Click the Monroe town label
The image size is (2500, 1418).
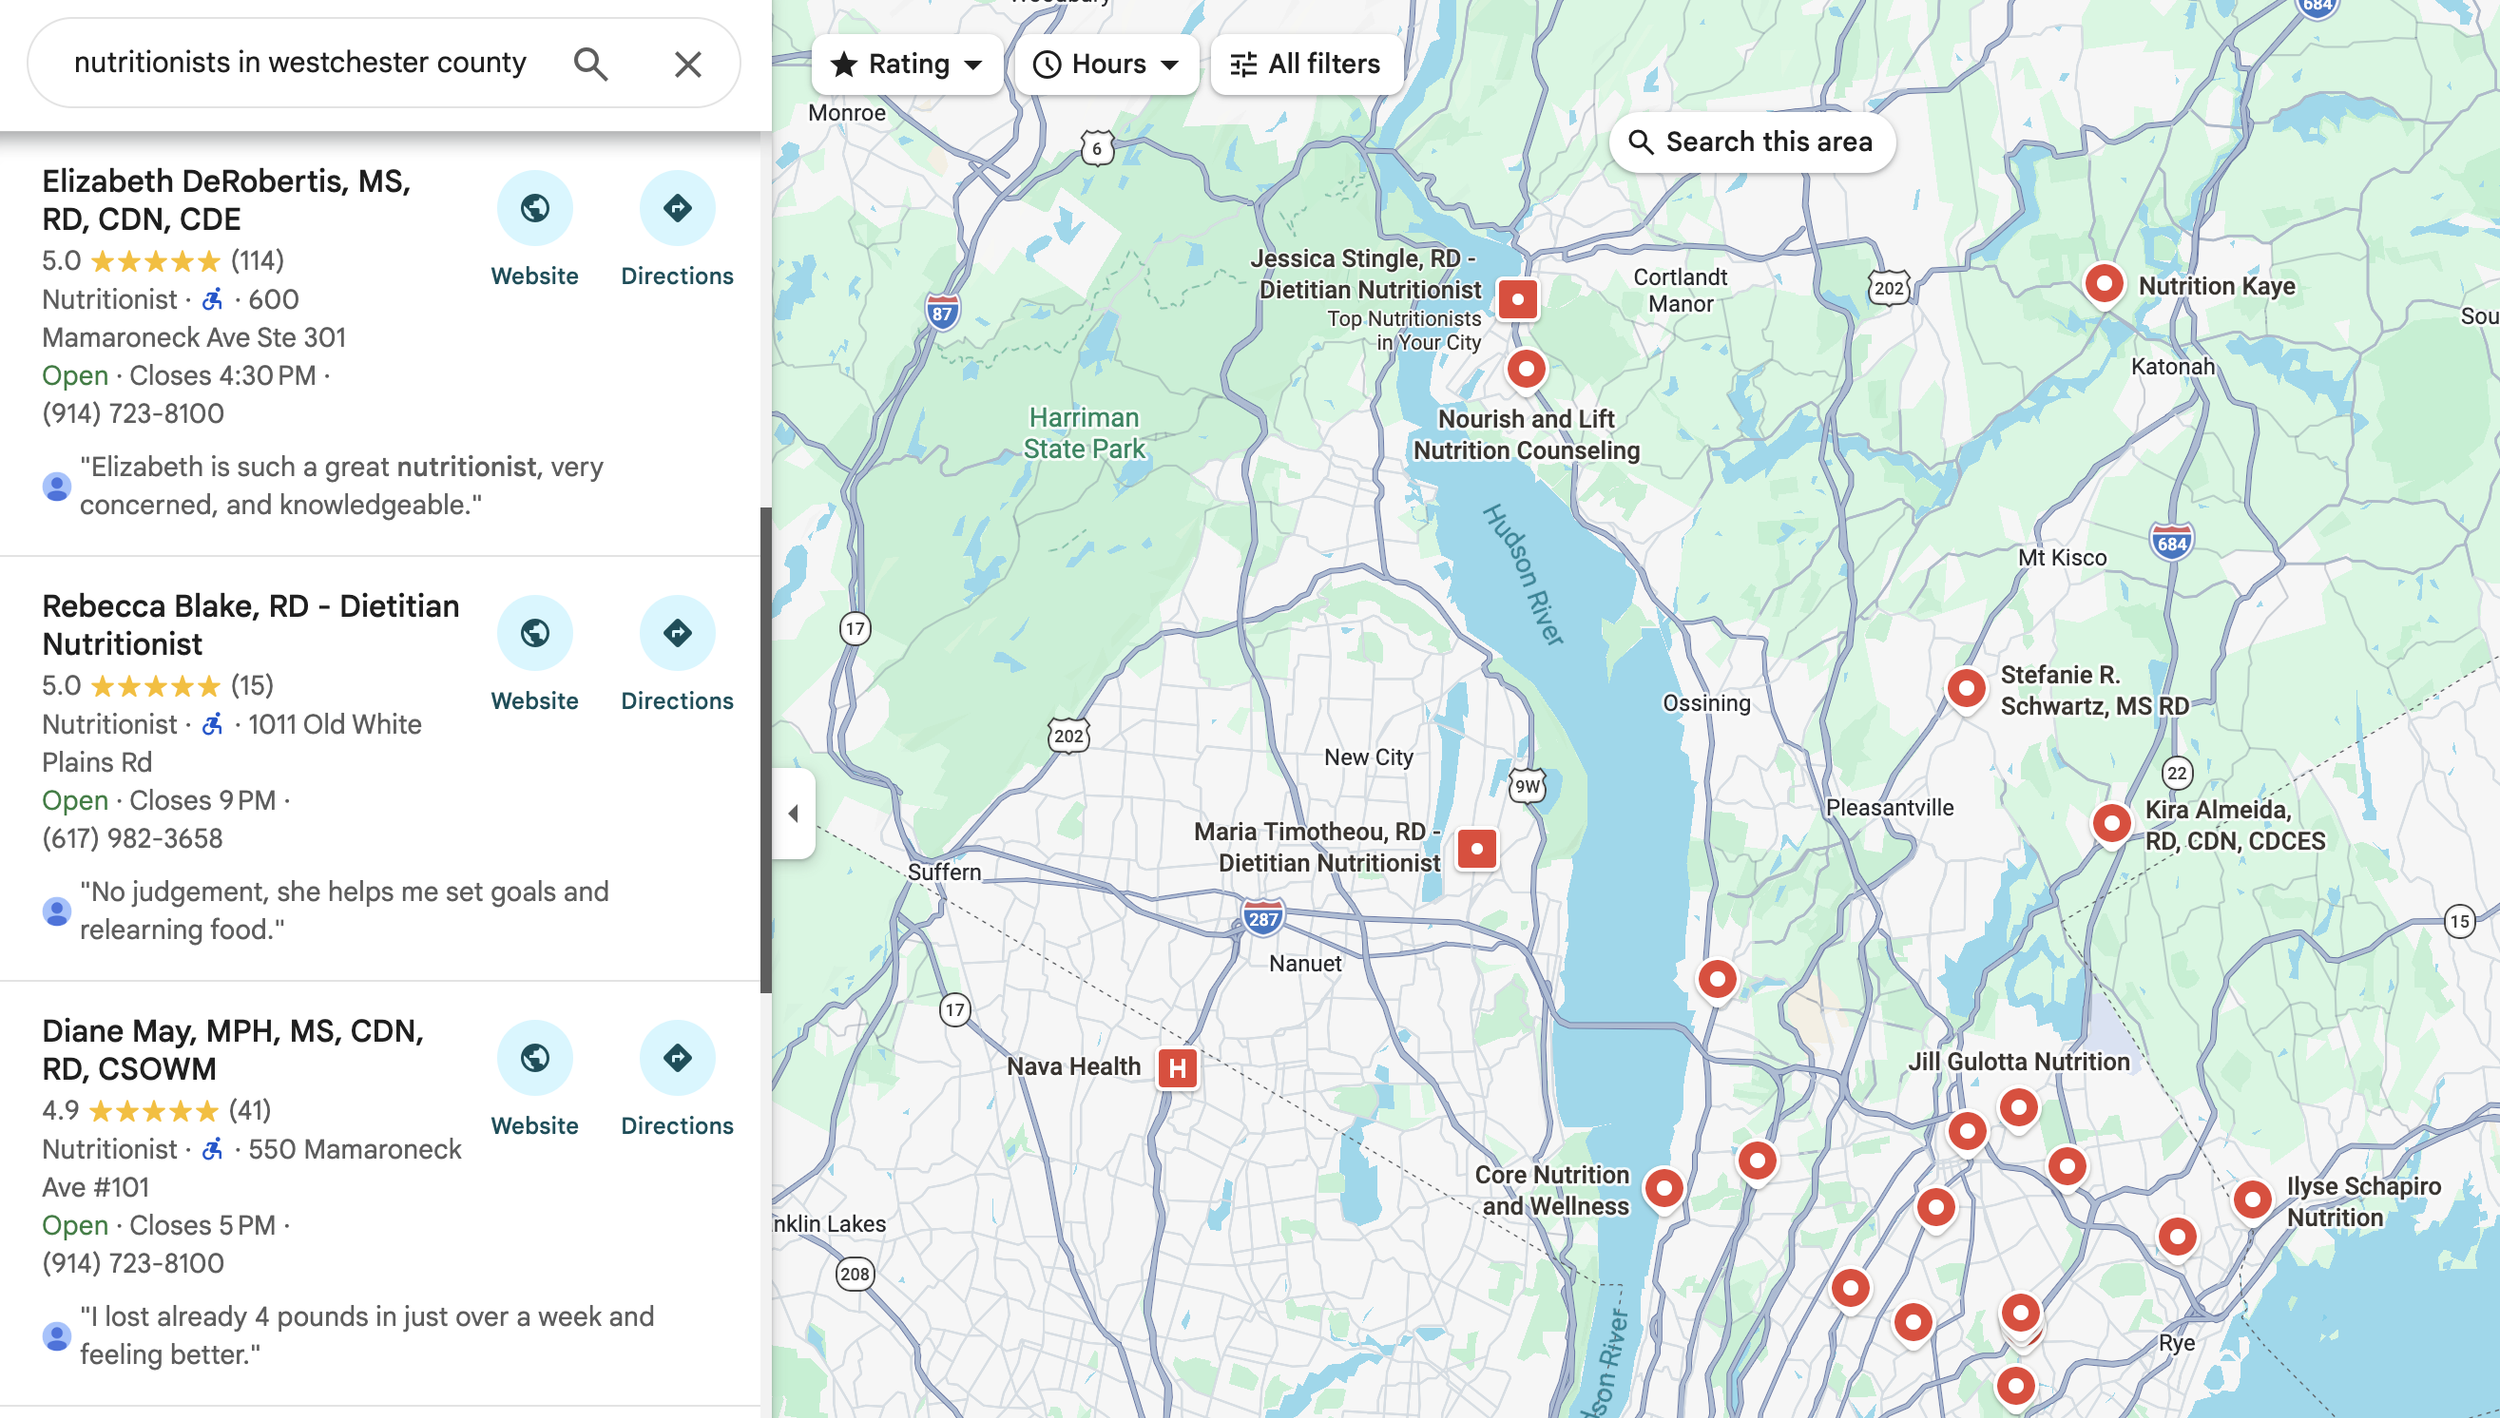pos(846,113)
